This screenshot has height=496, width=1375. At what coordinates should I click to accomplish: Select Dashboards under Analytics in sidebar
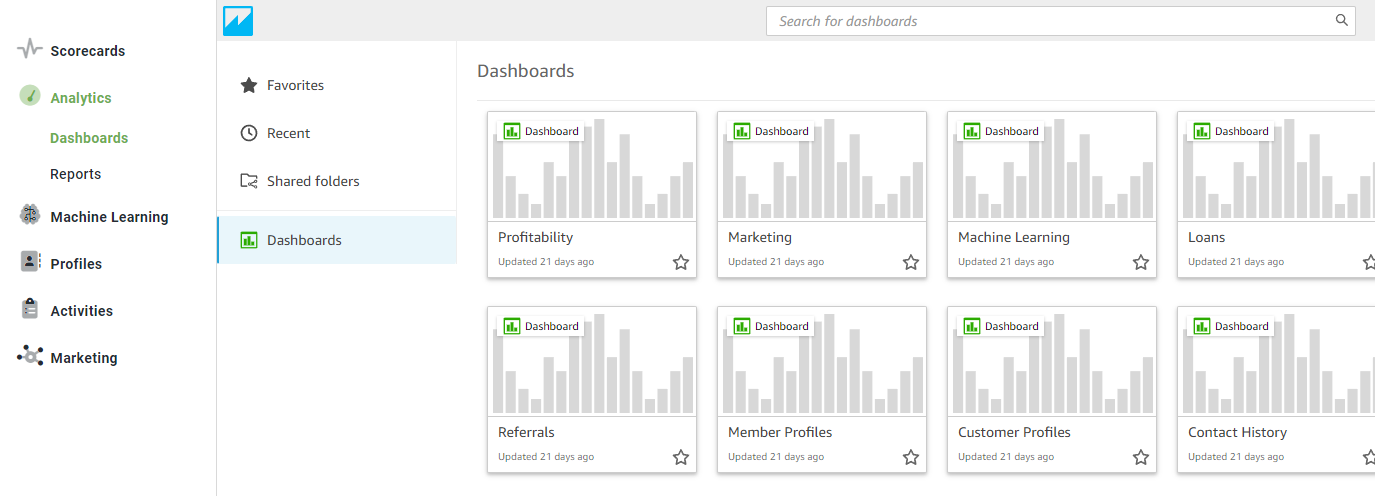point(89,138)
